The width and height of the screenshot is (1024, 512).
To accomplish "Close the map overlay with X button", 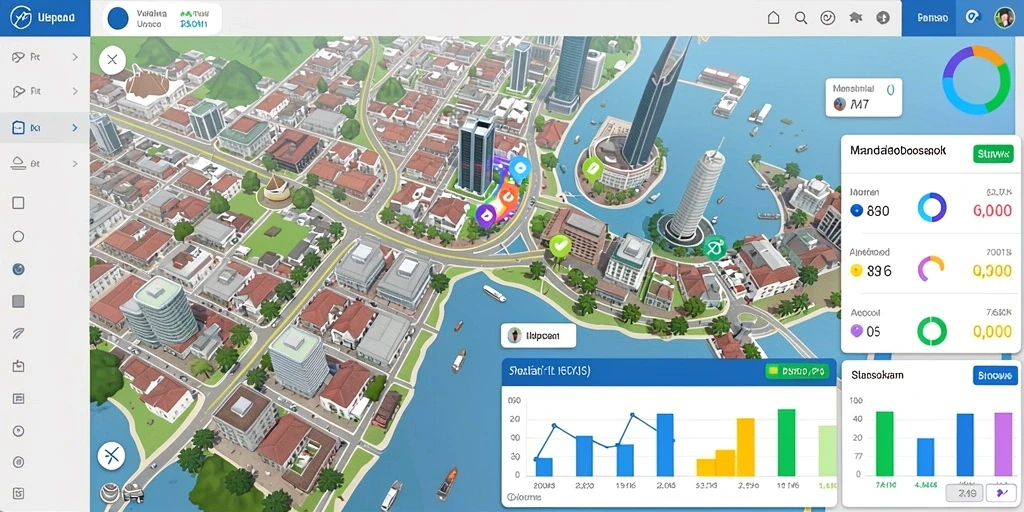I will [x=112, y=61].
